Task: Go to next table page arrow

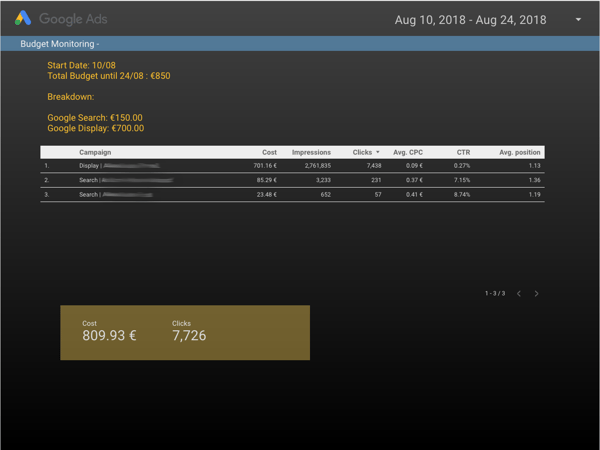Action: click(536, 293)
